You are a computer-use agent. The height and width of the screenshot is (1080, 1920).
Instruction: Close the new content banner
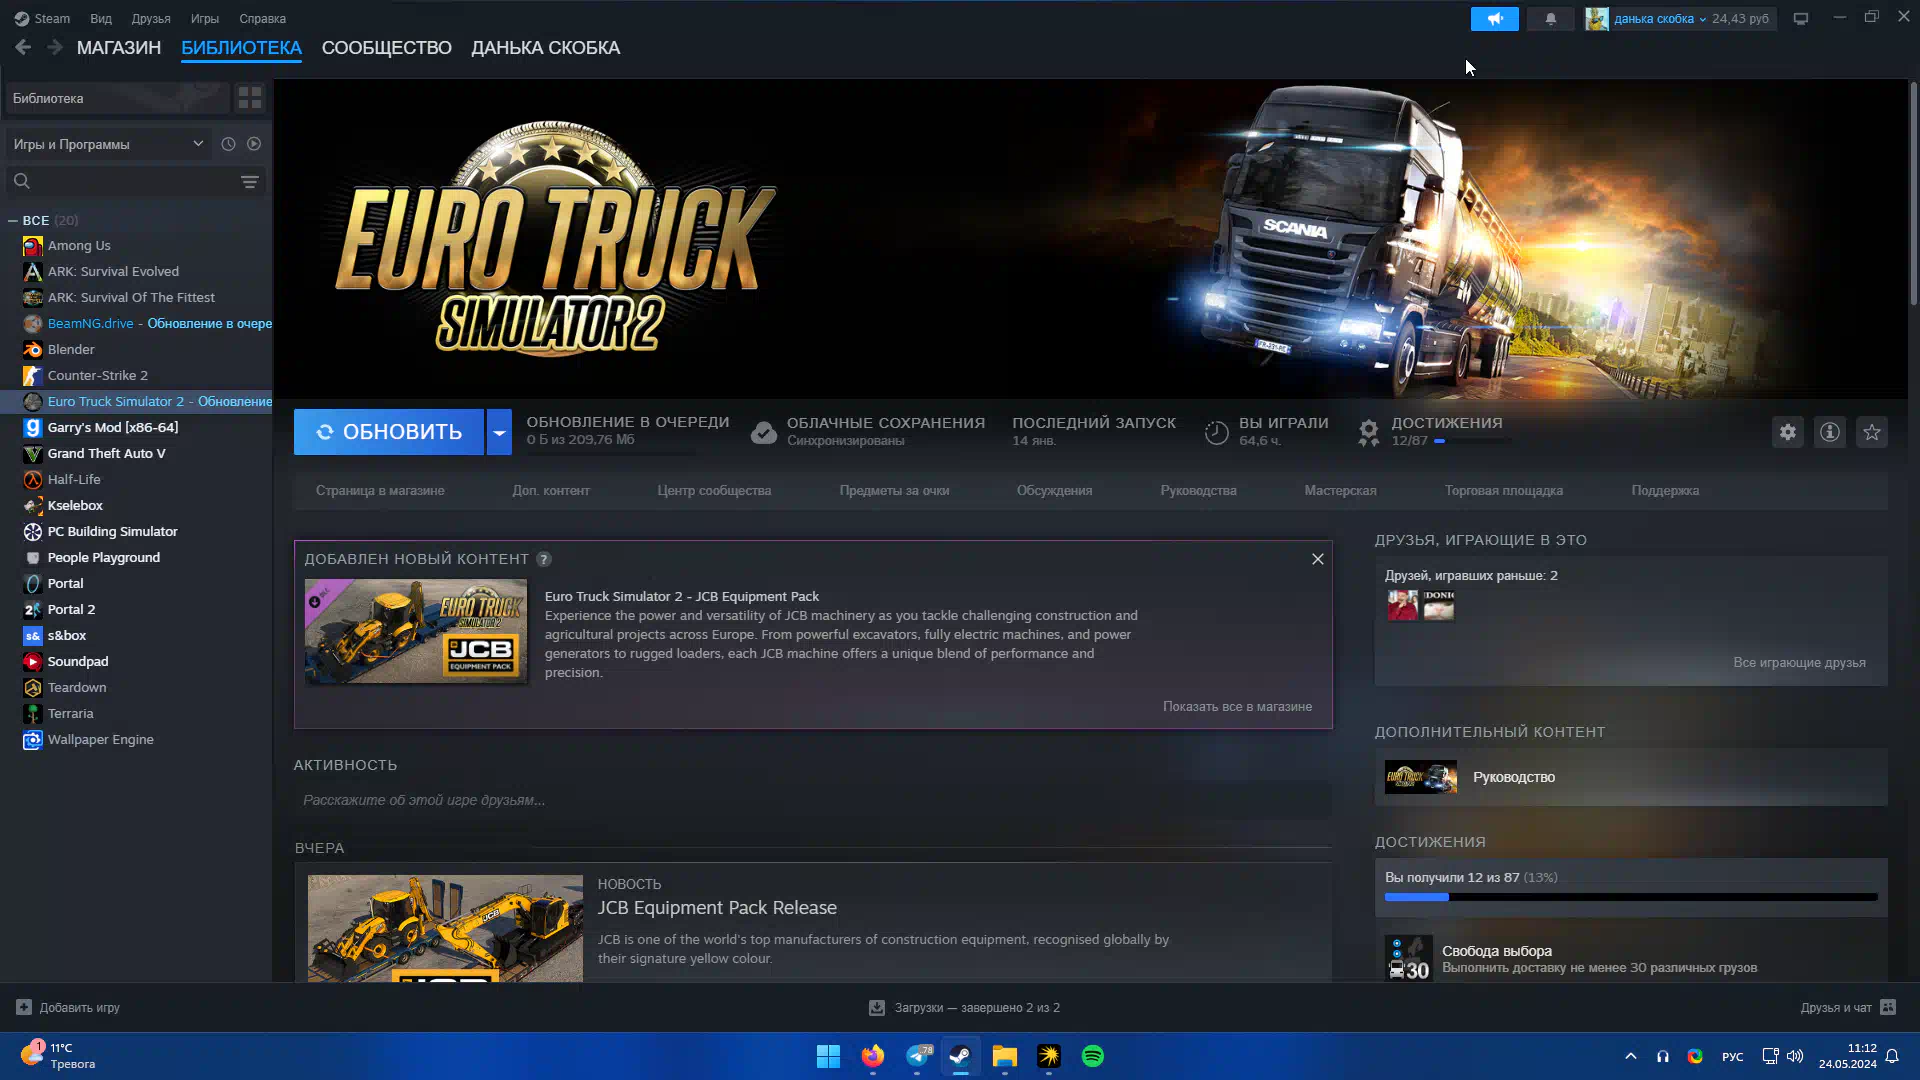coord(1317,559)
